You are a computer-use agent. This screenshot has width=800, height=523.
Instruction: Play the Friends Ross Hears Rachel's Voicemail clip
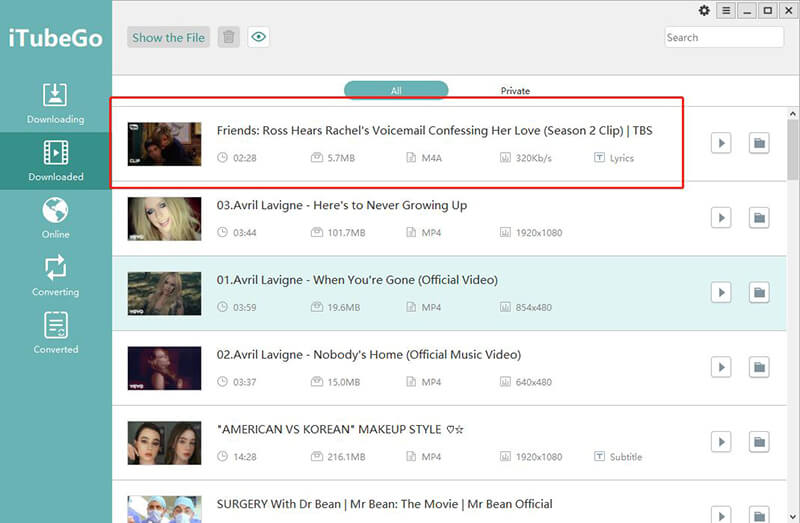(x=721, y=143)
